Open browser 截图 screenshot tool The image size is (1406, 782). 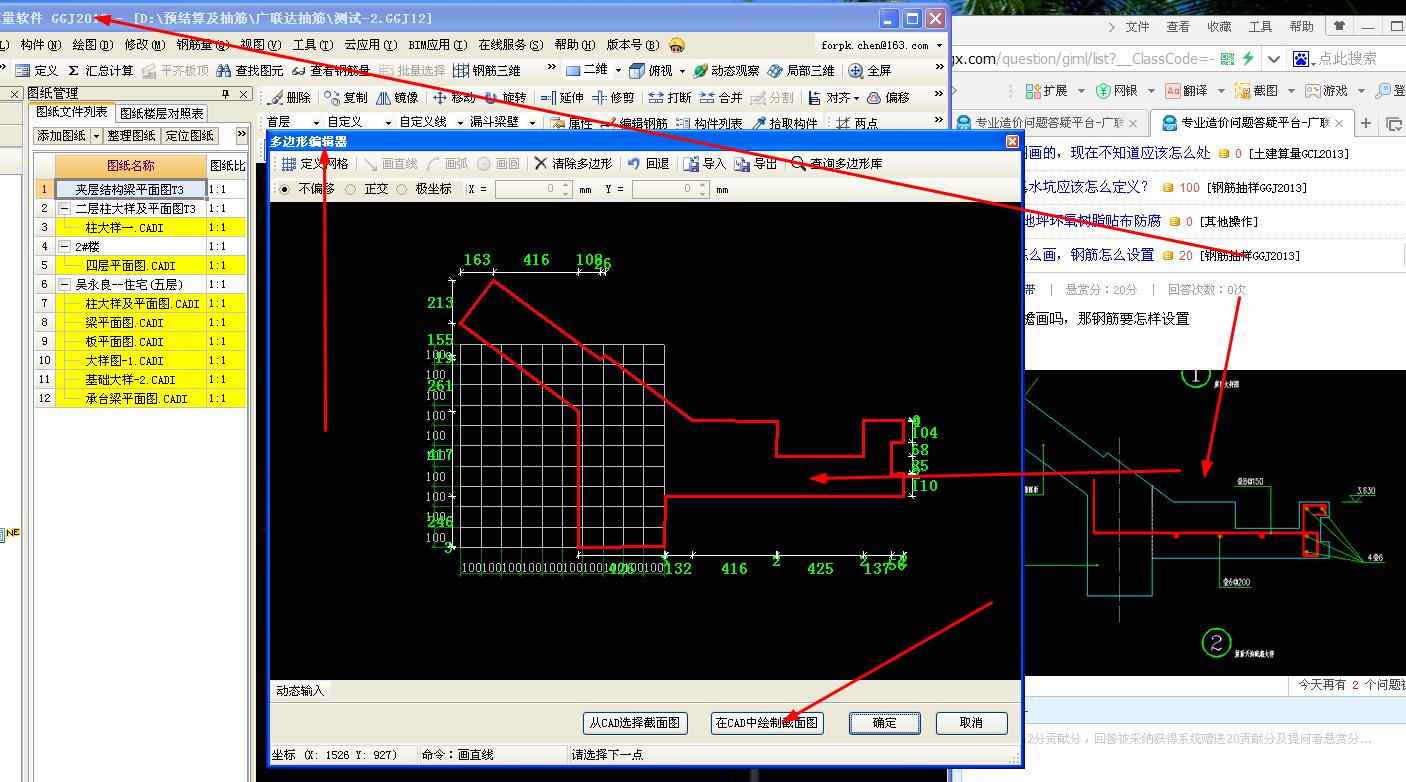coord(1257,91)
